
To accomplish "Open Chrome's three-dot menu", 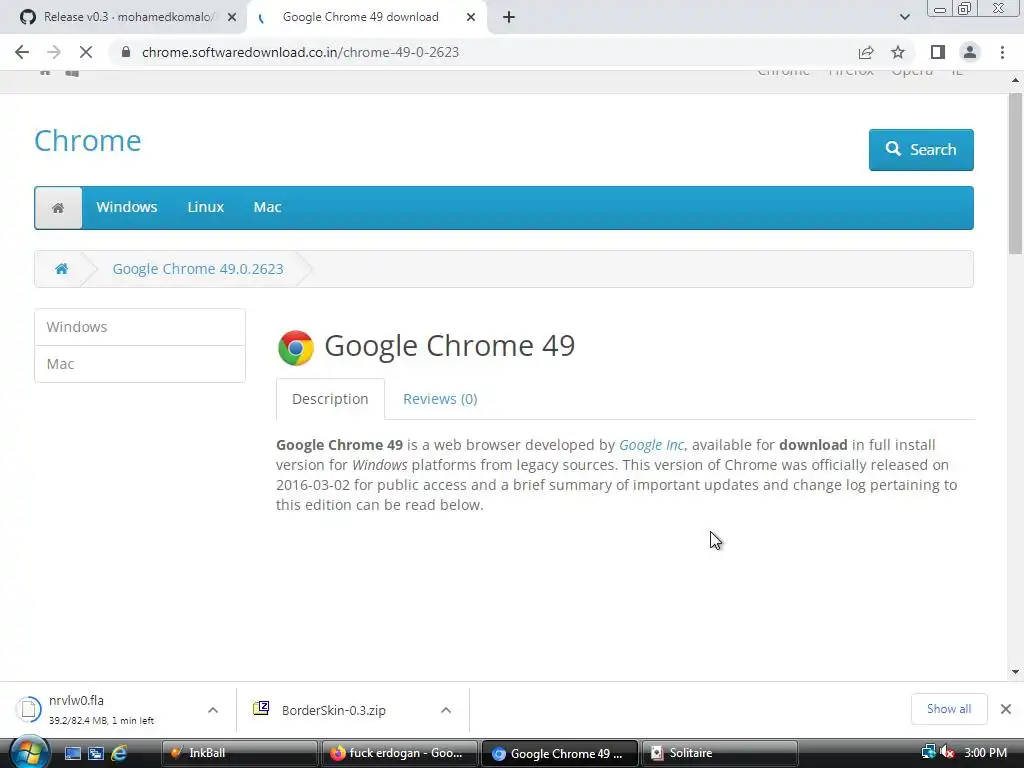I will point(1002,52).
